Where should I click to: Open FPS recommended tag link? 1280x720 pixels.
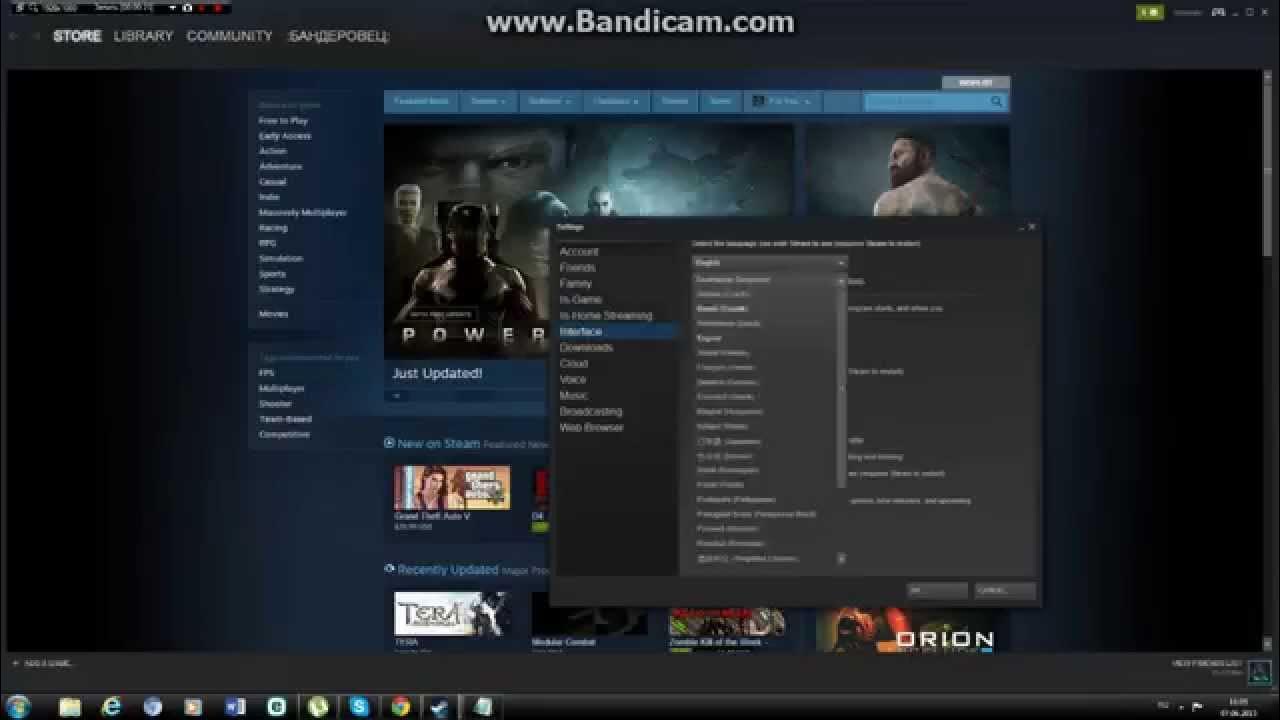pyautogui.click(x=266, y=373)
